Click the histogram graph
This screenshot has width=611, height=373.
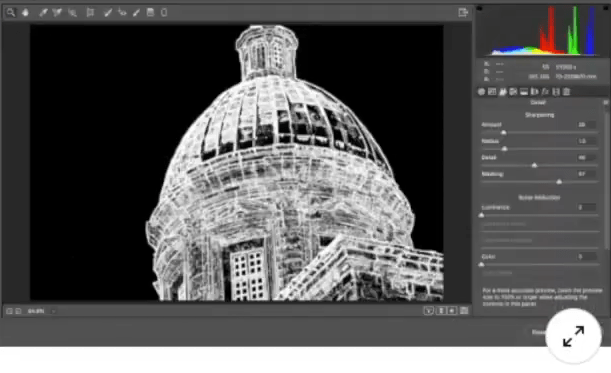542,30
